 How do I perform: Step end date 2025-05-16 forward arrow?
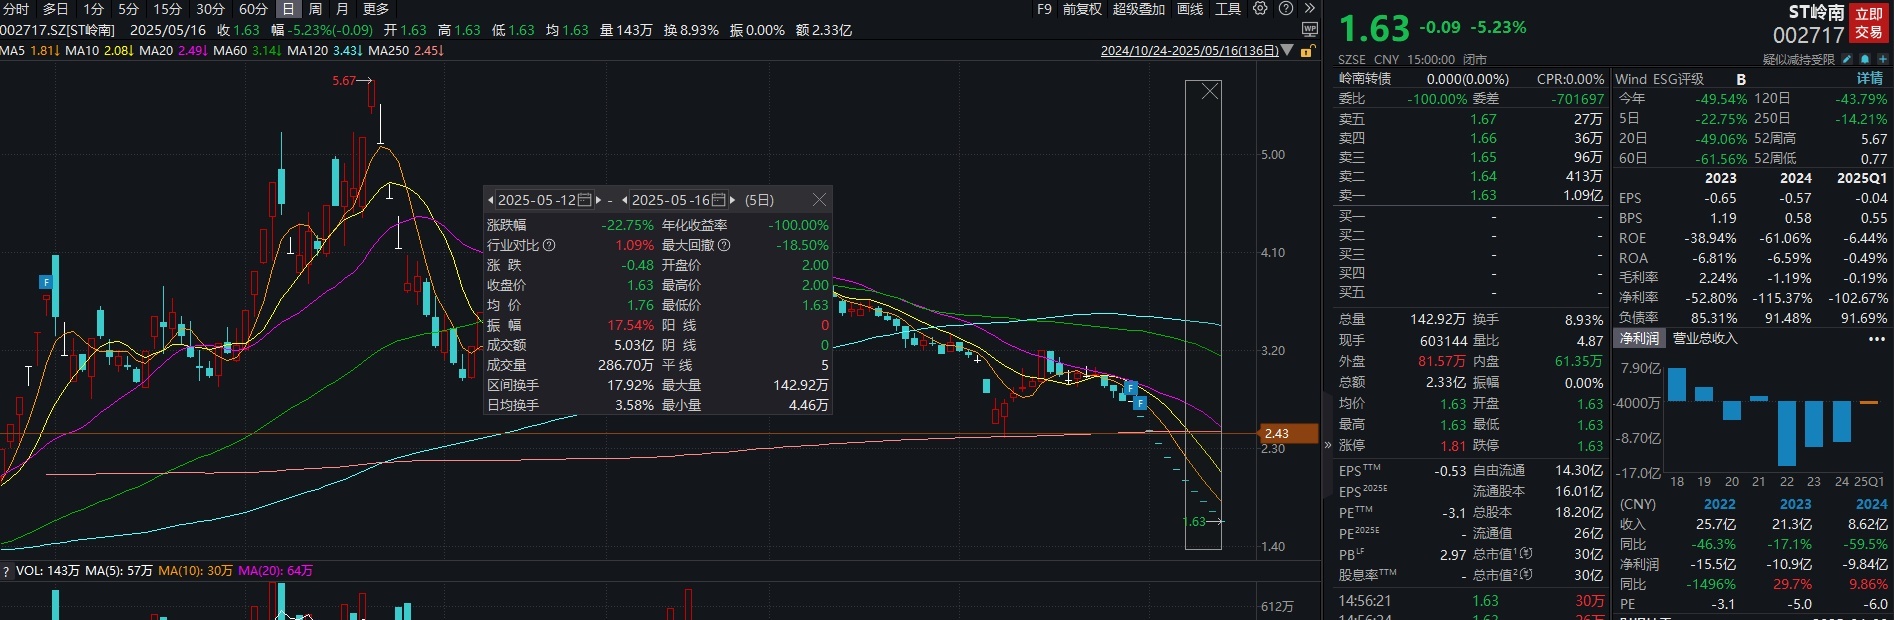click(x=732, y=200)
